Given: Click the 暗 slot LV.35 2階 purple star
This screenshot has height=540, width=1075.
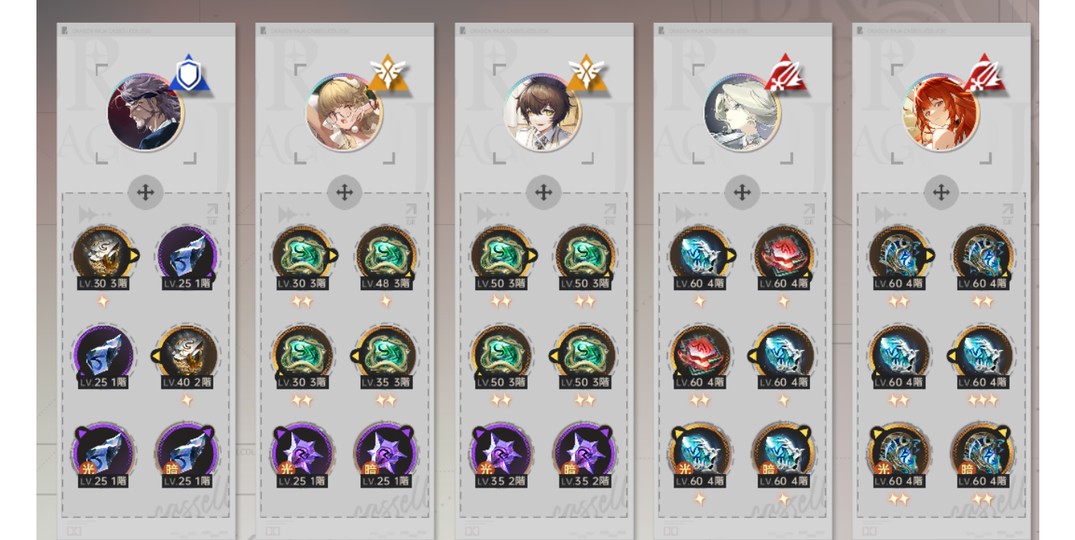Looking at the screenshot, I should pos(585,456).
